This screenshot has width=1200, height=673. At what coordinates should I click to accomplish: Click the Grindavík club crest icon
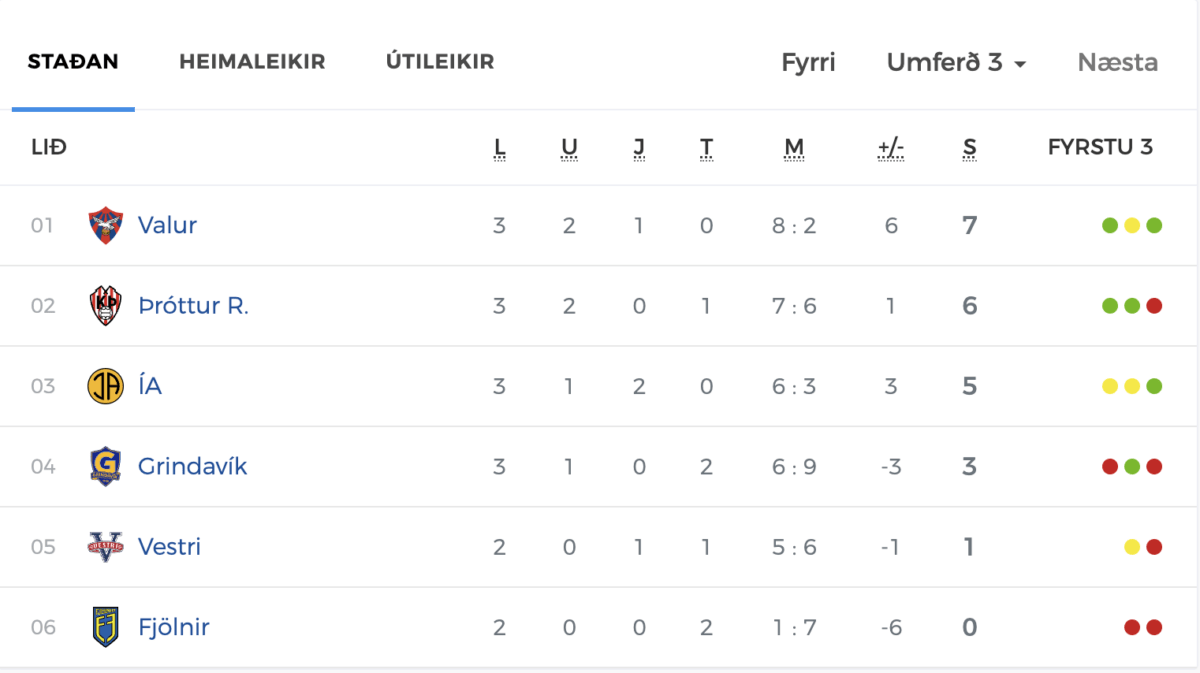point(105,467)
